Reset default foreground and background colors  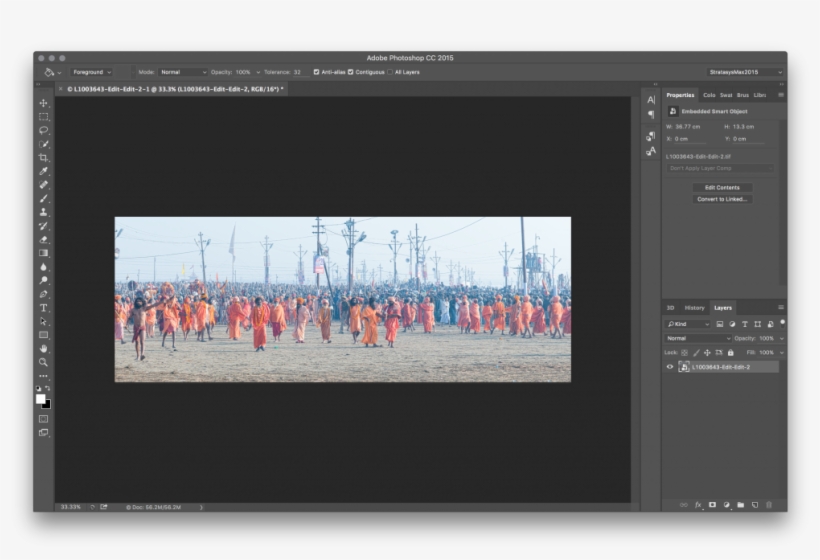[38, 388]
